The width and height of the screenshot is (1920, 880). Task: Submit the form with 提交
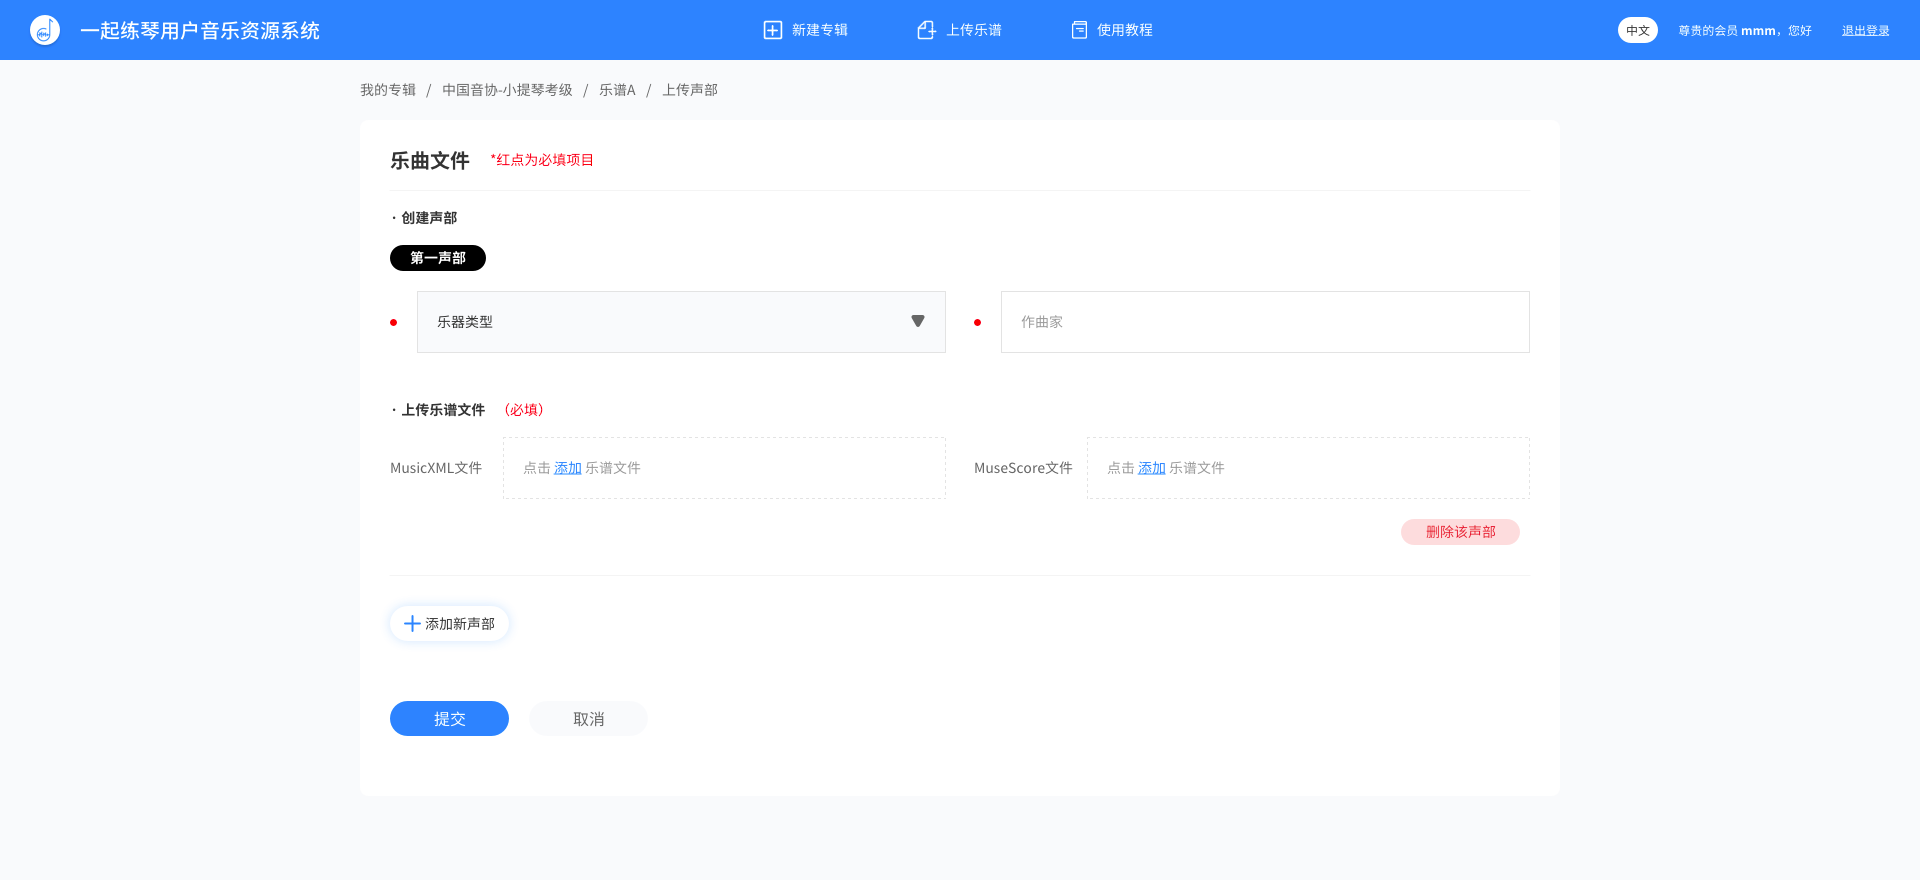(449, 719)
